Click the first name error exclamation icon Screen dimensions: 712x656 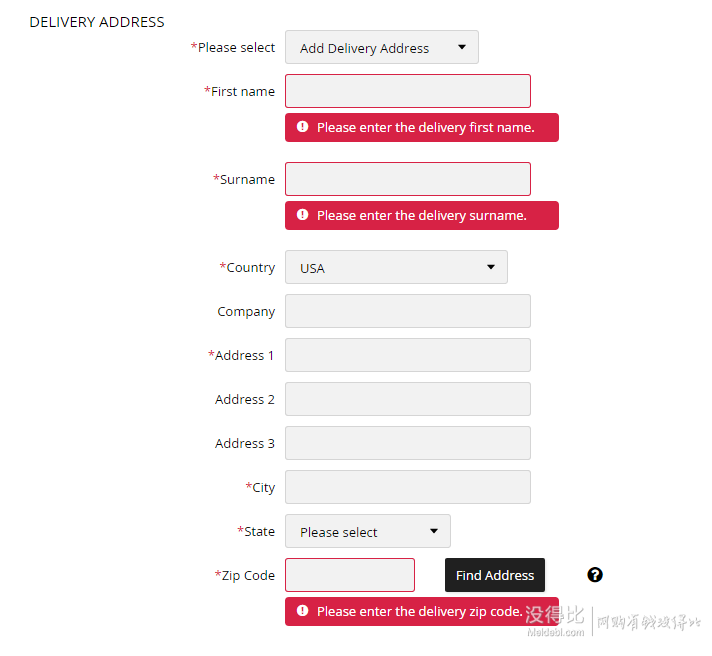pos(302,127)
